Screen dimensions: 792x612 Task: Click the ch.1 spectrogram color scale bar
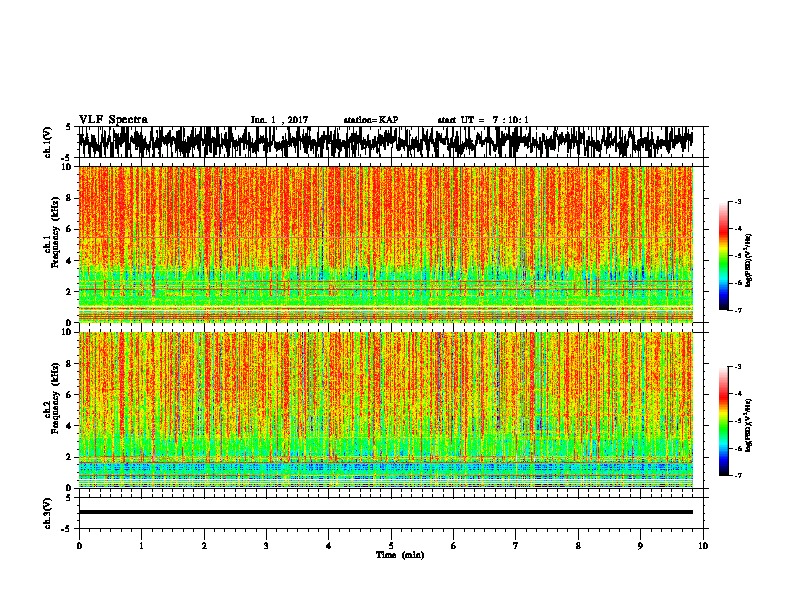coord(724,256)
